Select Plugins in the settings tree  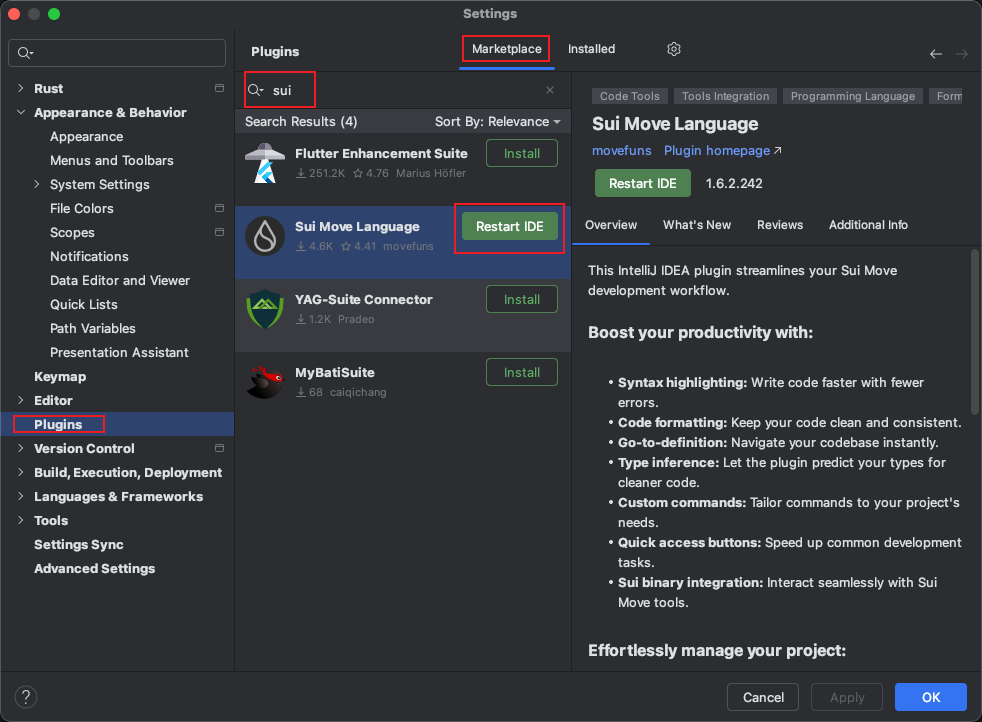[x=117, y=424]
